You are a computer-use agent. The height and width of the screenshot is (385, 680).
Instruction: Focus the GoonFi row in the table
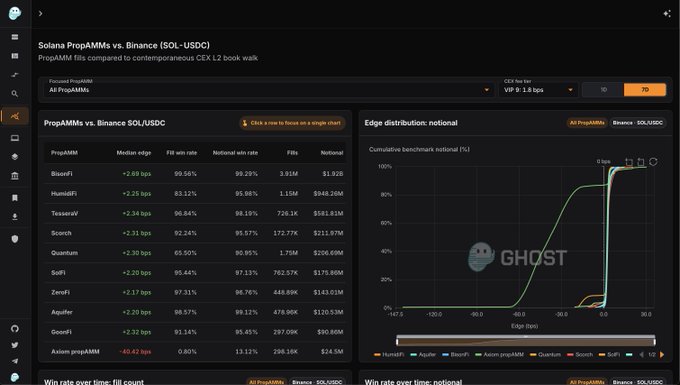(x=195, y=332)
